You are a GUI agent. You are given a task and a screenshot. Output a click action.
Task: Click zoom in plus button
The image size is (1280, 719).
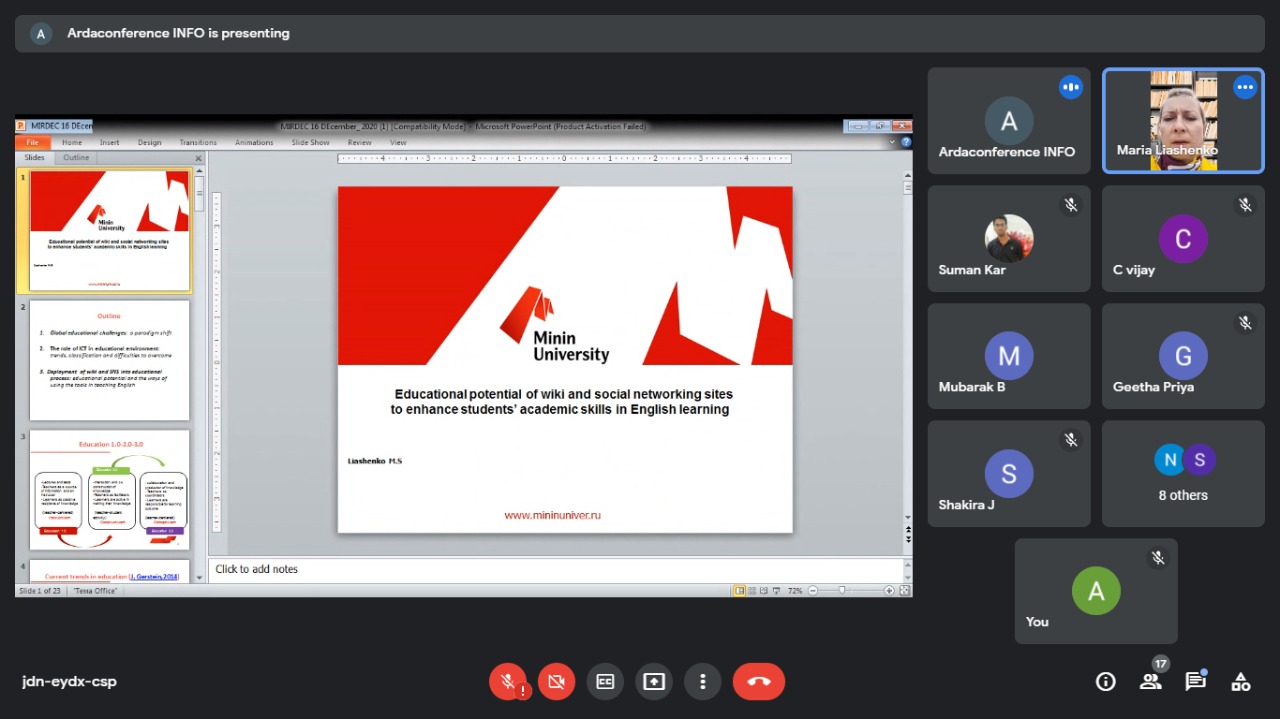[x=889, y=591]
